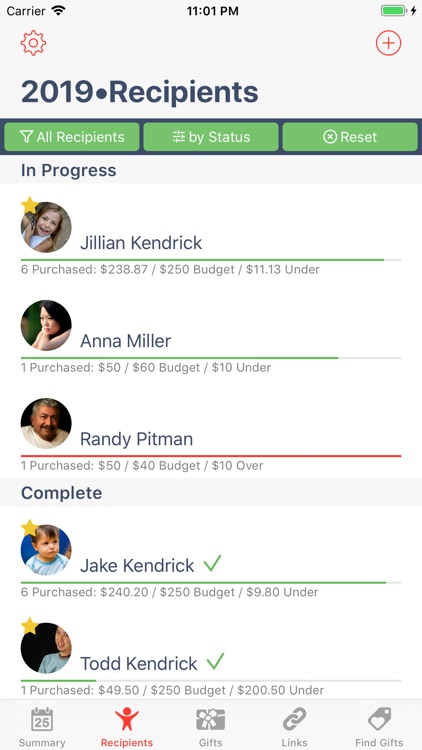
Task: Tap Randy Pitman's profile photo
Action: pyautogui.click(x=46, y=423)
